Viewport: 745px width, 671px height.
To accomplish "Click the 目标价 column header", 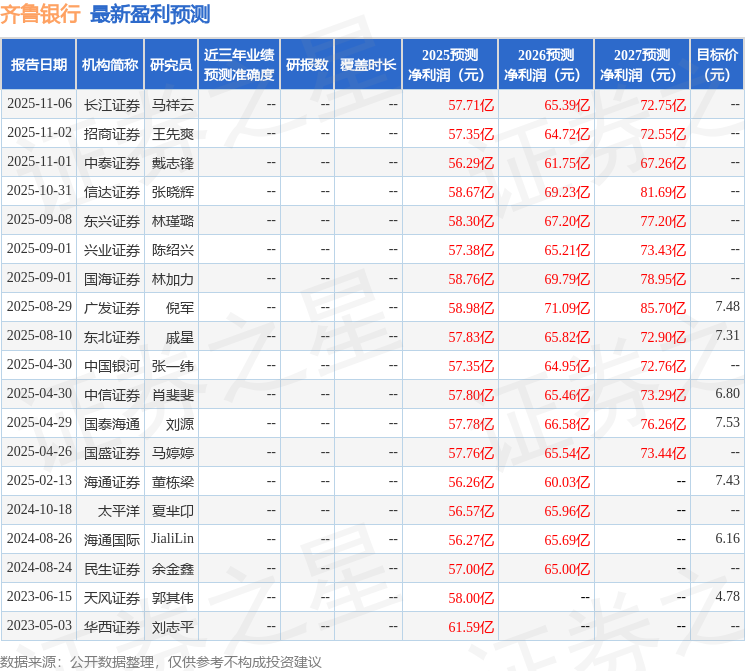I will tap(717, 65).
